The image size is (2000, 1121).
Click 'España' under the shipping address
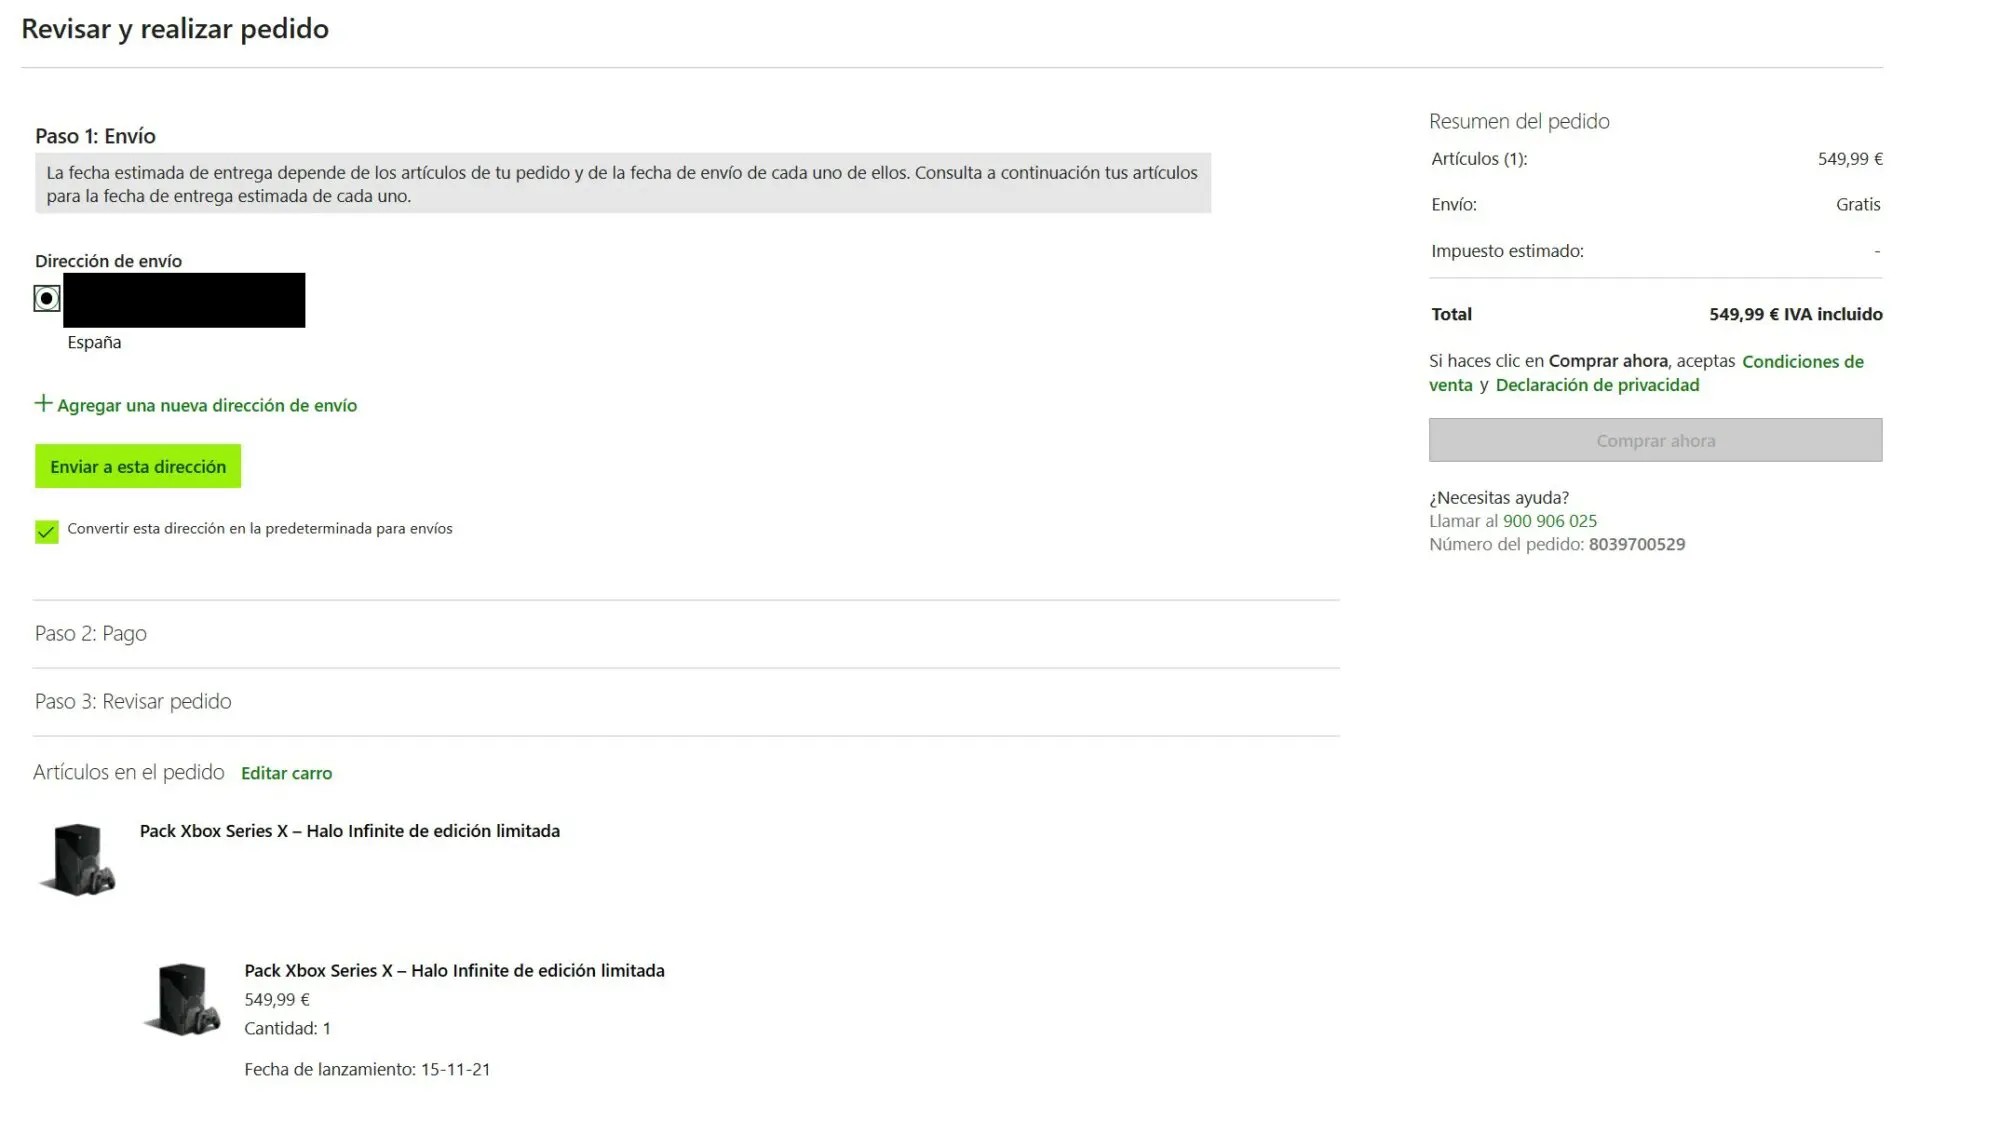pos(94,342)
